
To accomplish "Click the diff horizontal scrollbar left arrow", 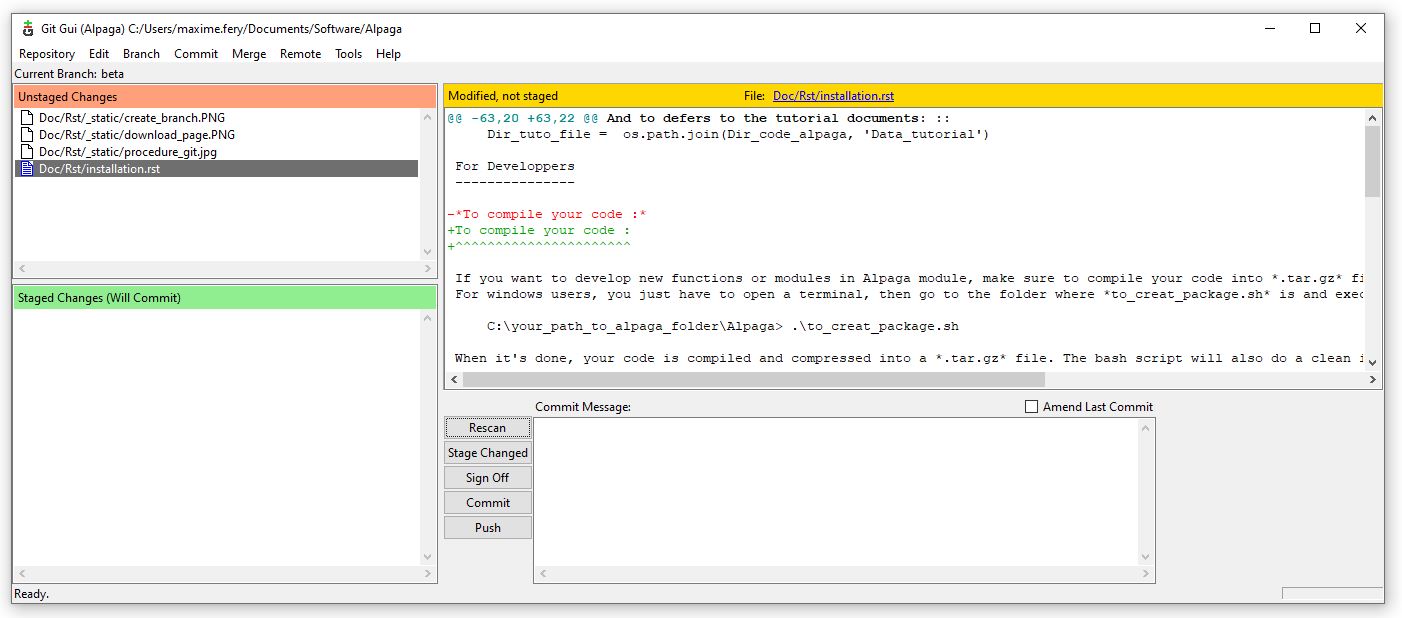I will coord(454,380).
